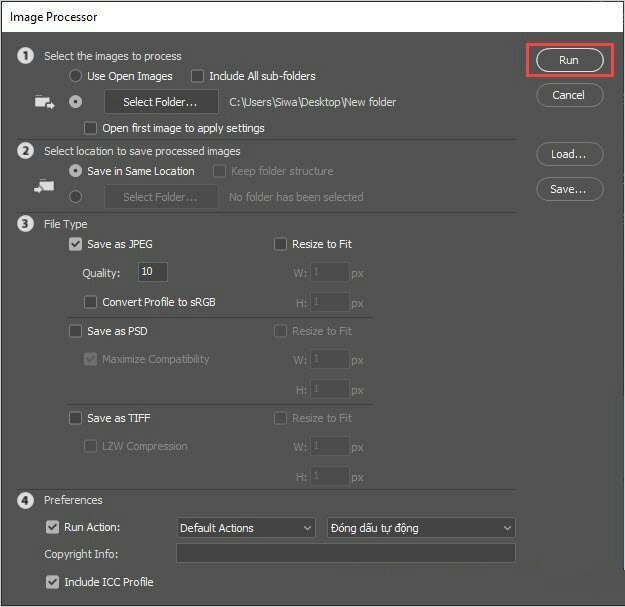
Task: Click the save destination folder icon
Action: (44, 185)
